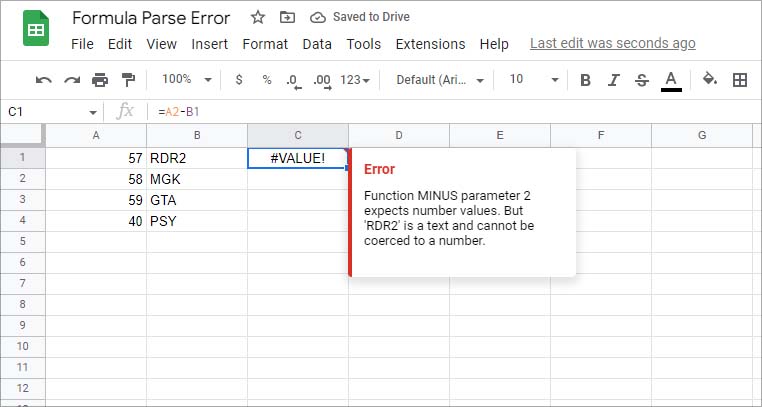The height and width of the screenshot is (407, 762).
Task: Click the Redo arrow icon
Action: click(x=72, y=80)
